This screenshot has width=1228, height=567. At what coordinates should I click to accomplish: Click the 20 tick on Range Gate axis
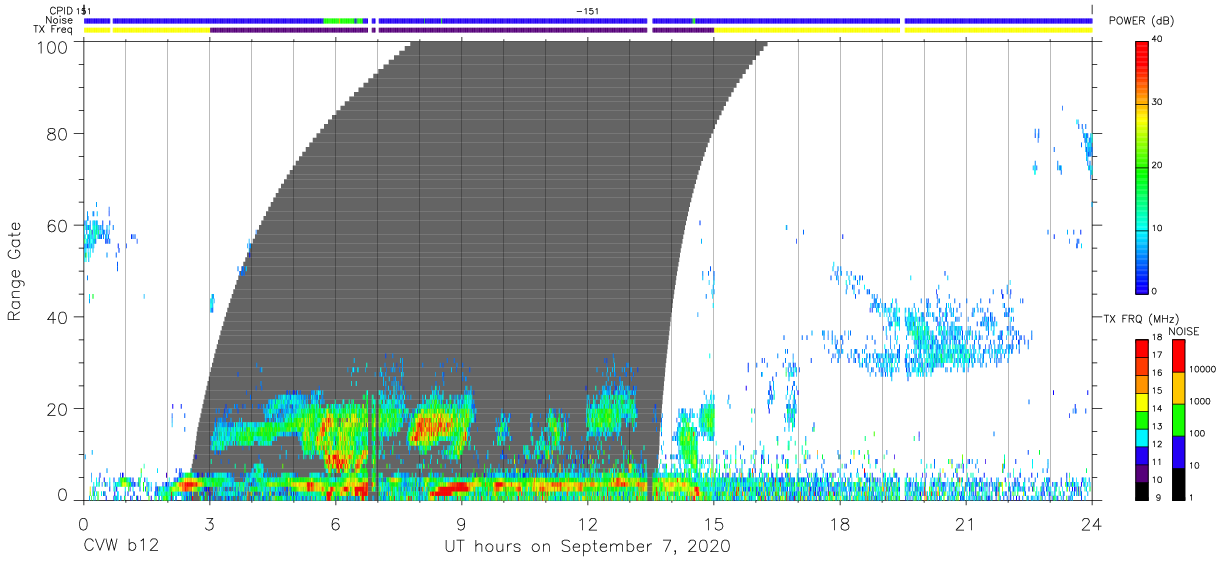tap(59, 409)
